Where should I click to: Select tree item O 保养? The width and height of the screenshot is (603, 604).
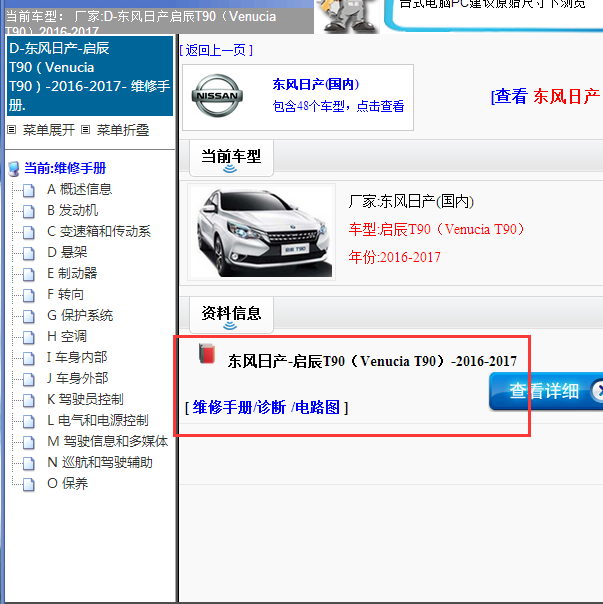coord(67,483)
